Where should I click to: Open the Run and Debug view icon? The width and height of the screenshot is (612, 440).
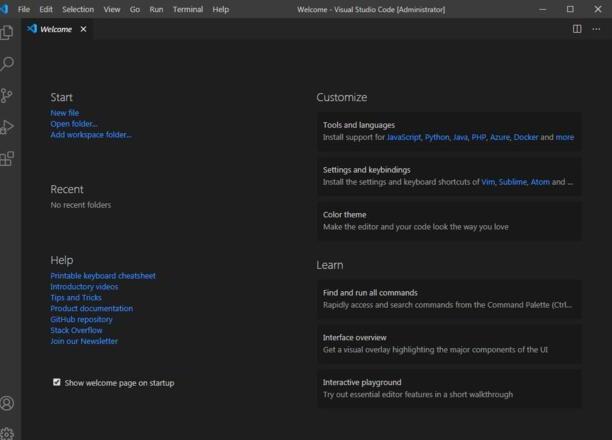pos(7,127)
